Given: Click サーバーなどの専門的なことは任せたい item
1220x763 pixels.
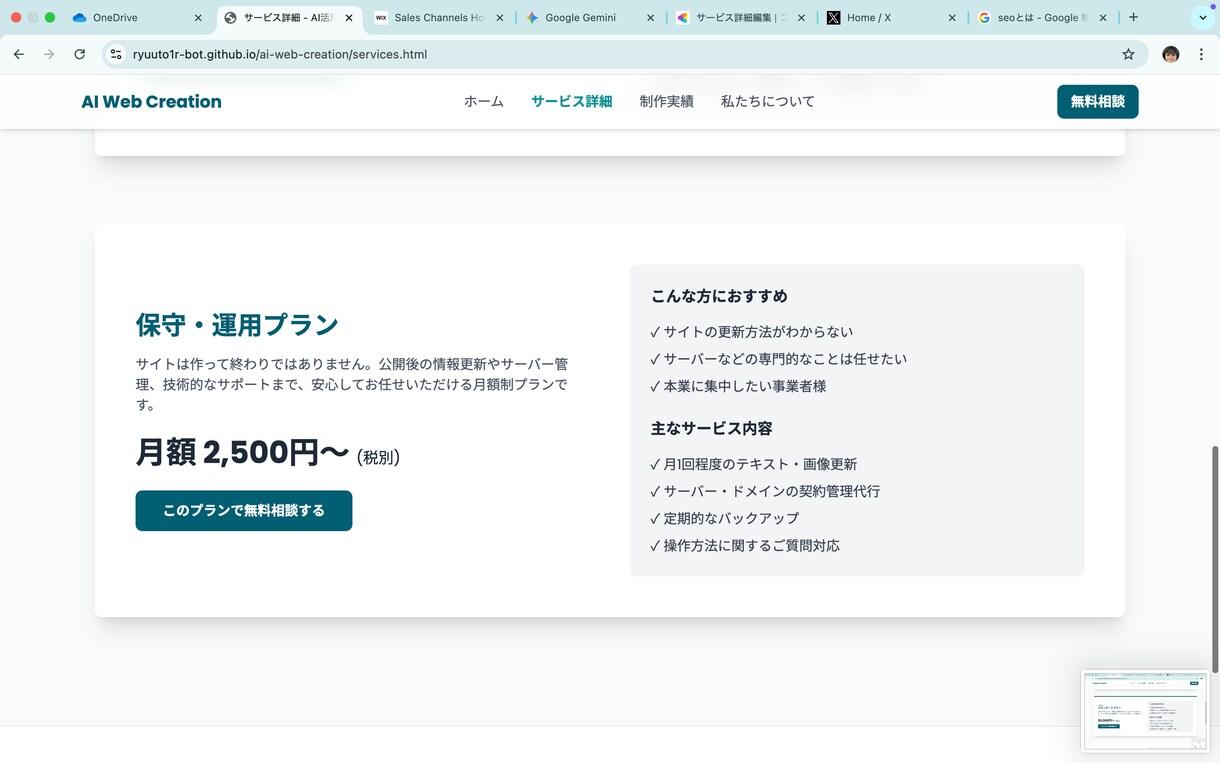Looking at the screenshot, I should 778,358.
